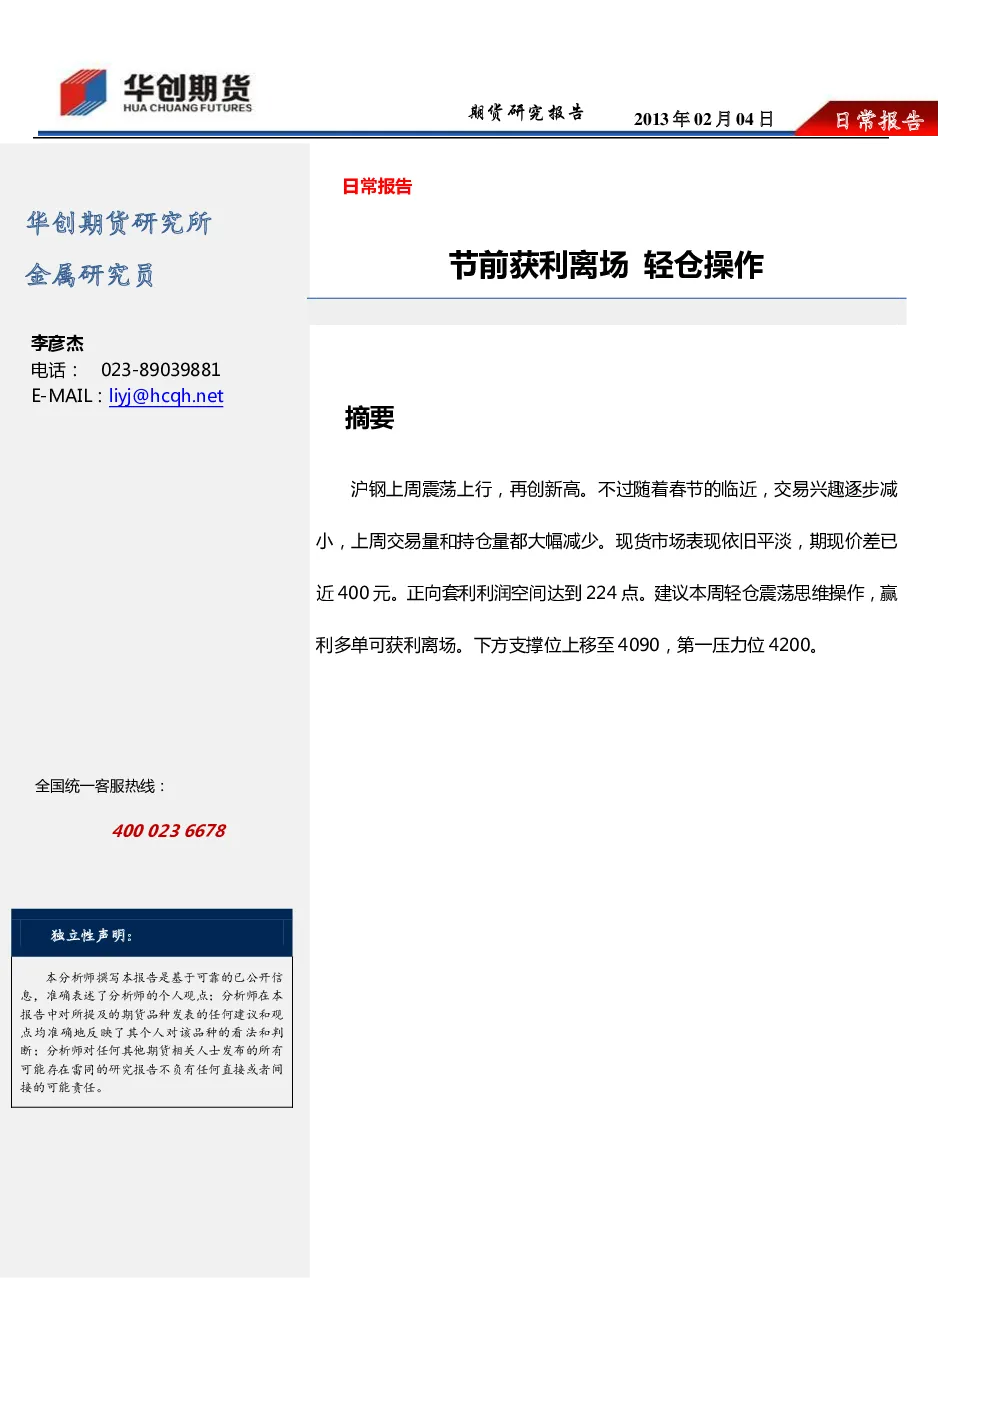Viewport: 992px width, 1403px height.
Task: Click the red 日常报告 label above the title
Action: 377,186
